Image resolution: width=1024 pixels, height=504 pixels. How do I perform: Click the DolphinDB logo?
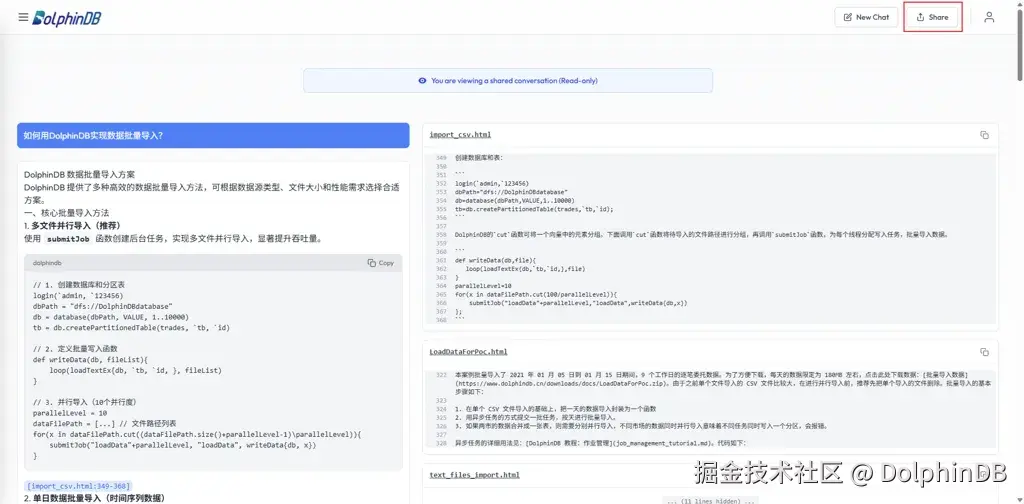67,18
